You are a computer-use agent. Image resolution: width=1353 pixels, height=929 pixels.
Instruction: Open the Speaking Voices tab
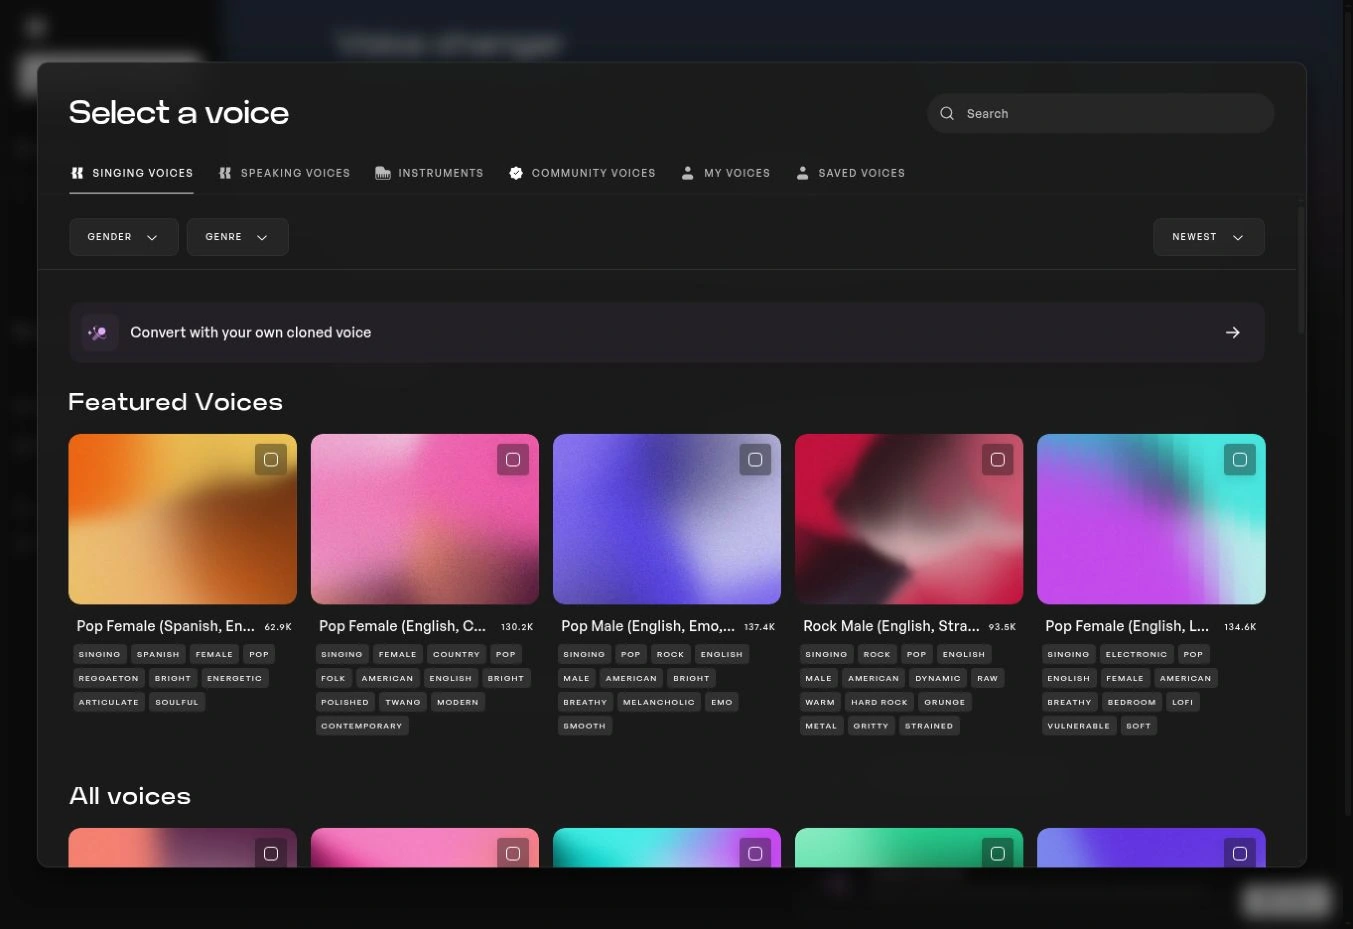[285, 173]
